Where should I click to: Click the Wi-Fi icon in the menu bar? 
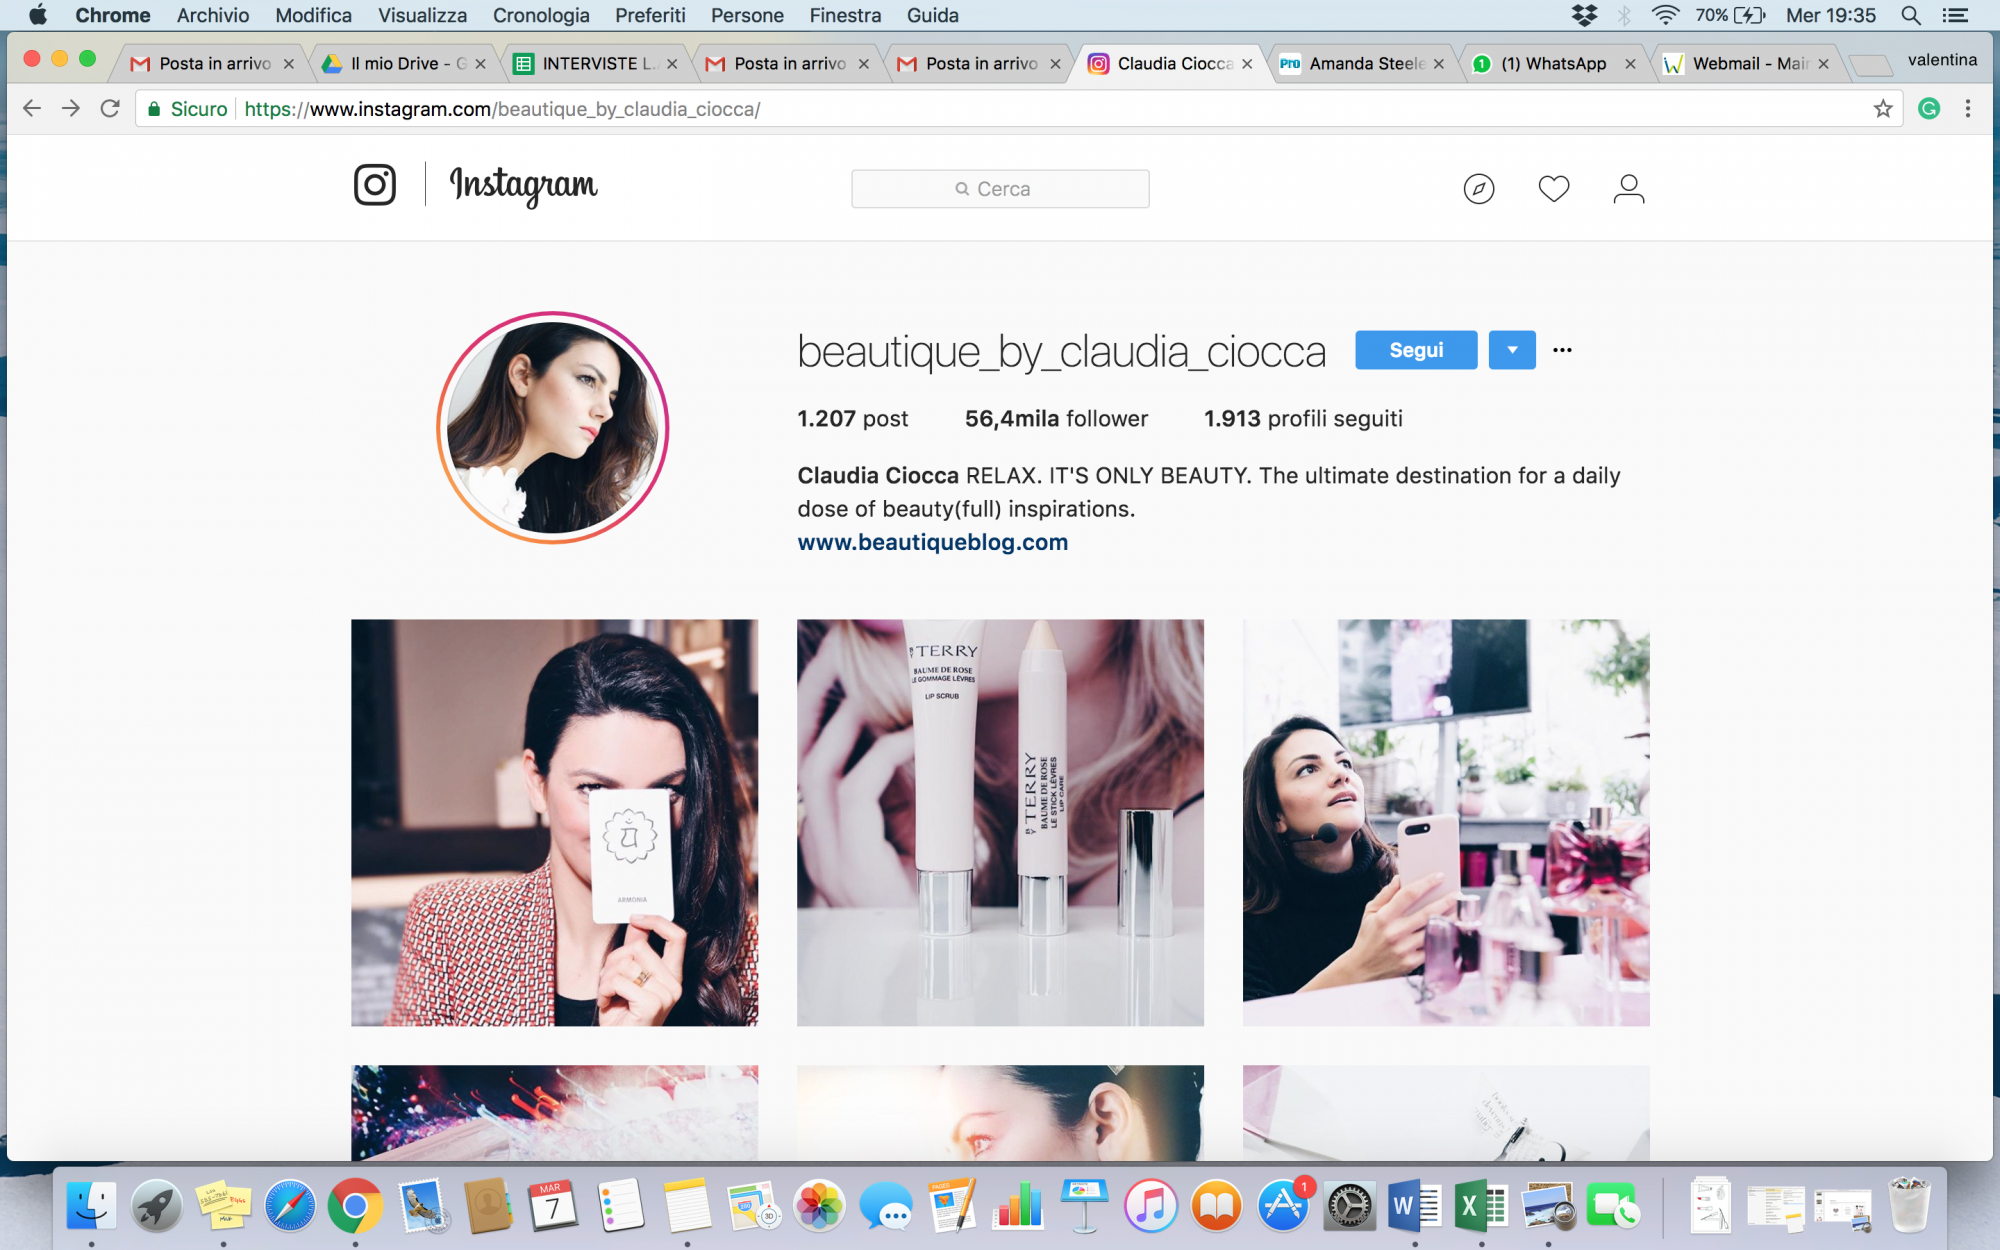pyautogui.click(x=1665, y=15)
